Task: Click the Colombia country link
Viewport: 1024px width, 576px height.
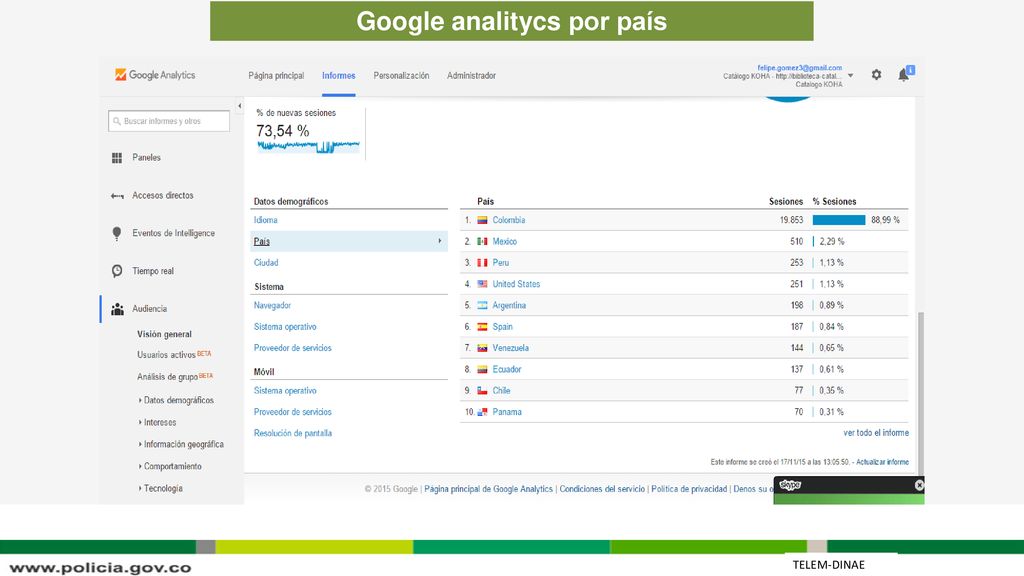Action: coord(509,220)
